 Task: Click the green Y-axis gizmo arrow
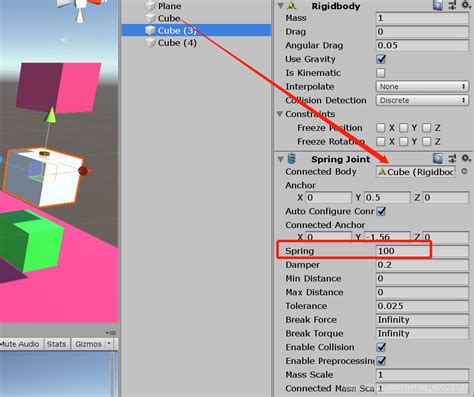click(x=50, y=114)
